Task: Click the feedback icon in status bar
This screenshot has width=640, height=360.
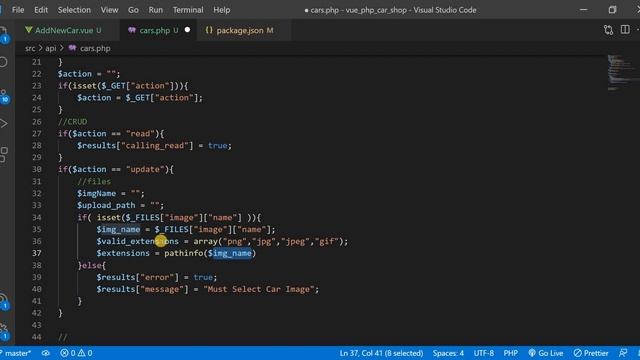Action: coord(623,353)
